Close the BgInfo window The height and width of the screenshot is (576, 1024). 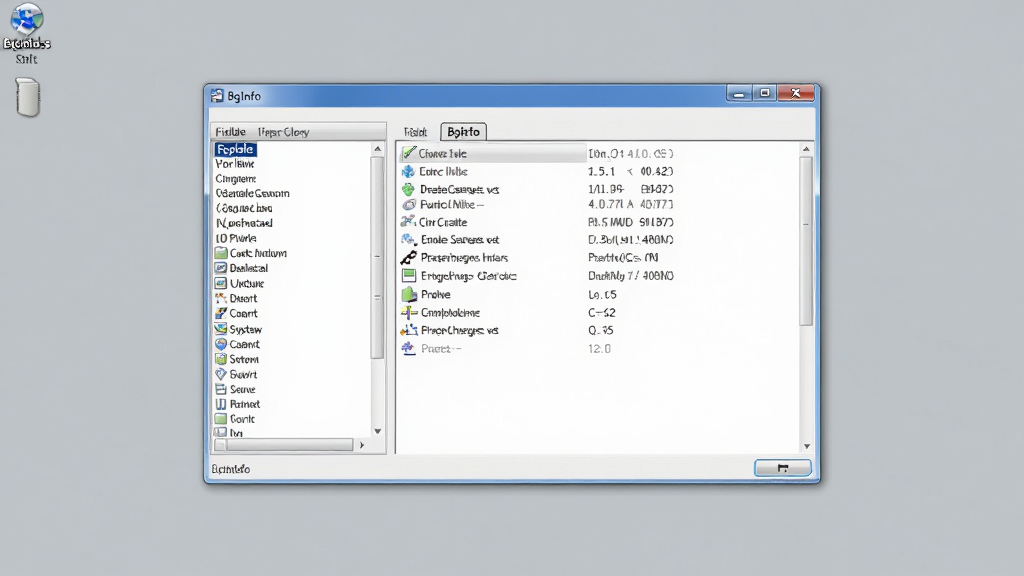click(795, 93)
